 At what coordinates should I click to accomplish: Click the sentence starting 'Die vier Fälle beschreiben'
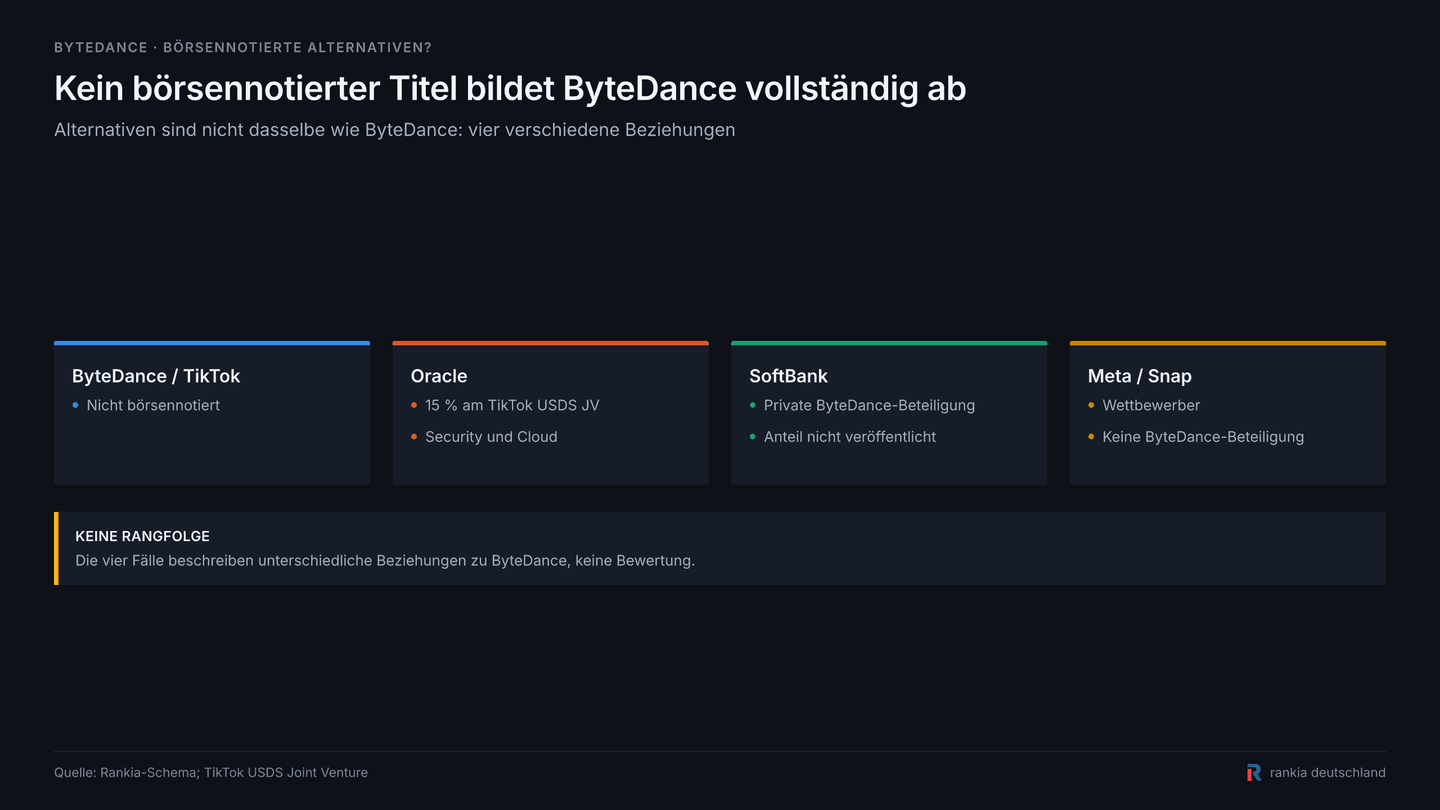[385, 560]
